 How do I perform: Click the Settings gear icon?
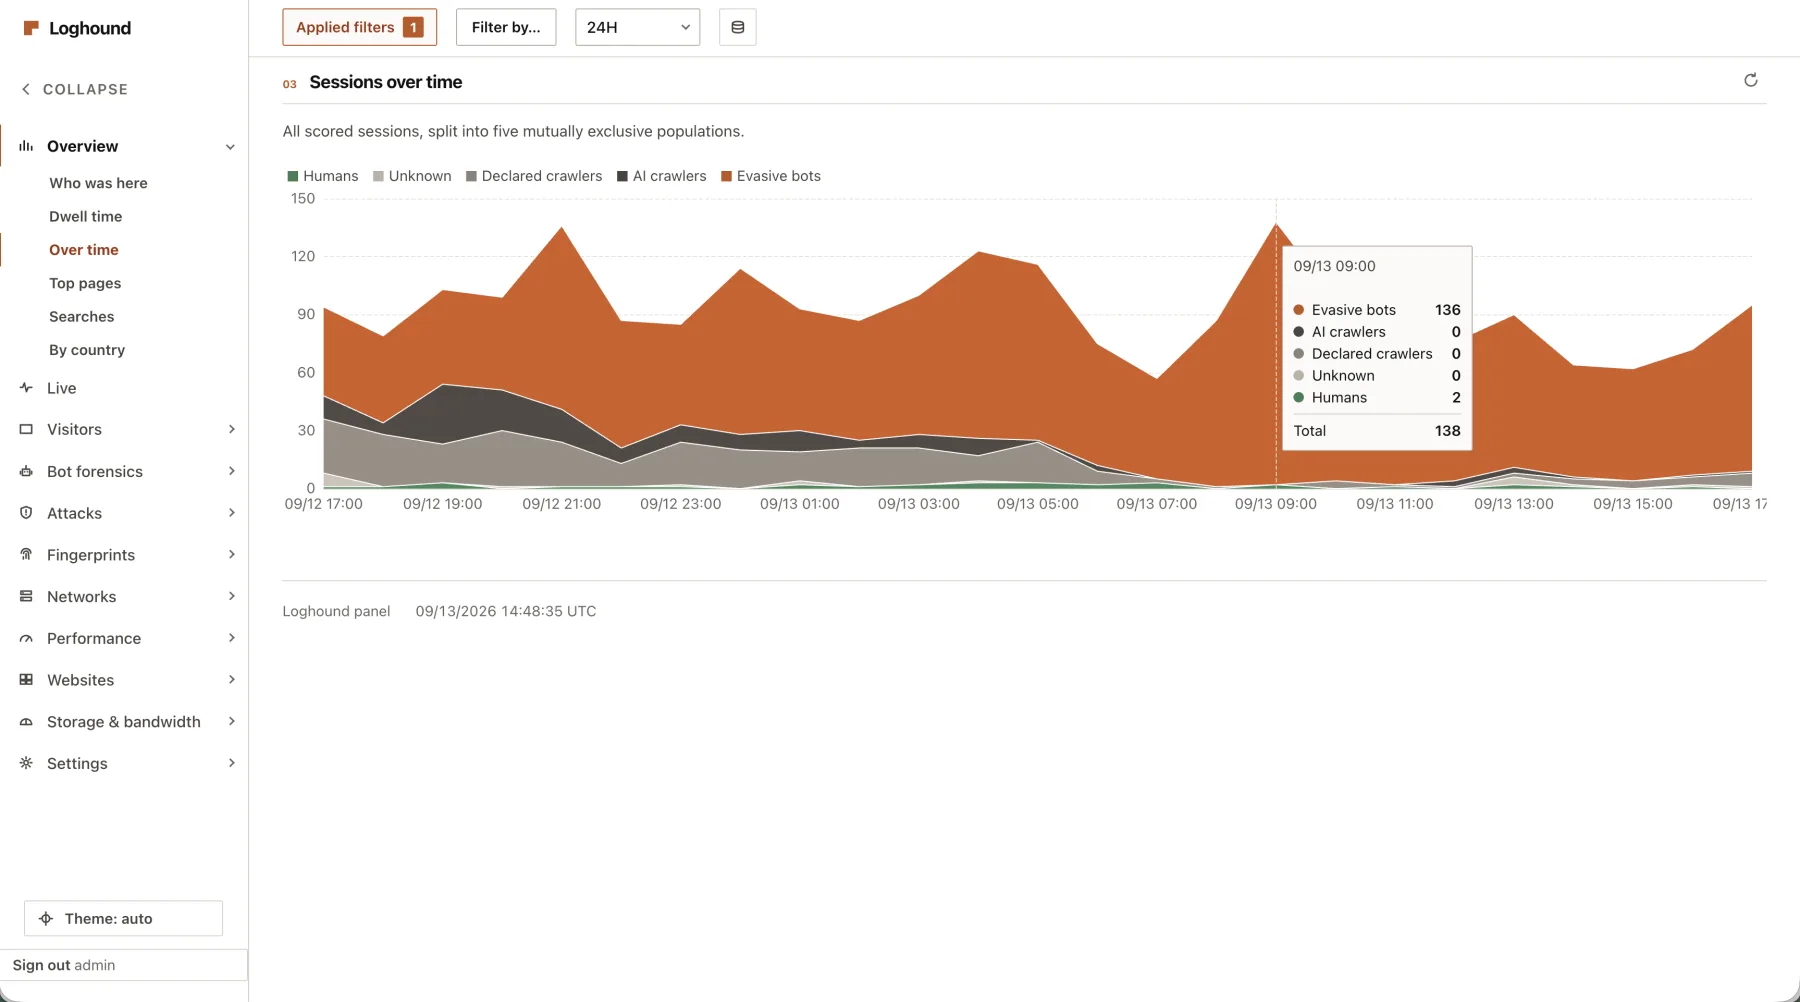pyautogui.click(x=26, y=764)
